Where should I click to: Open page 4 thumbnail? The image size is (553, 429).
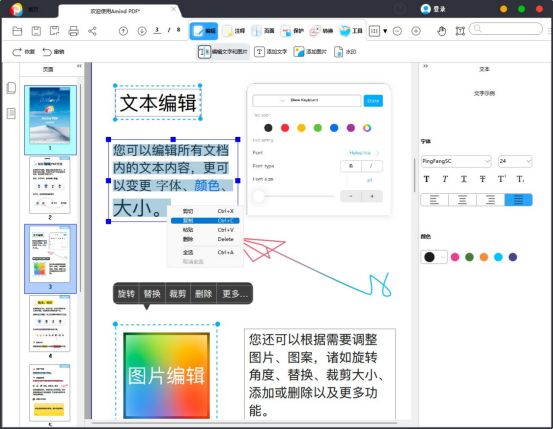click(50, 324)
